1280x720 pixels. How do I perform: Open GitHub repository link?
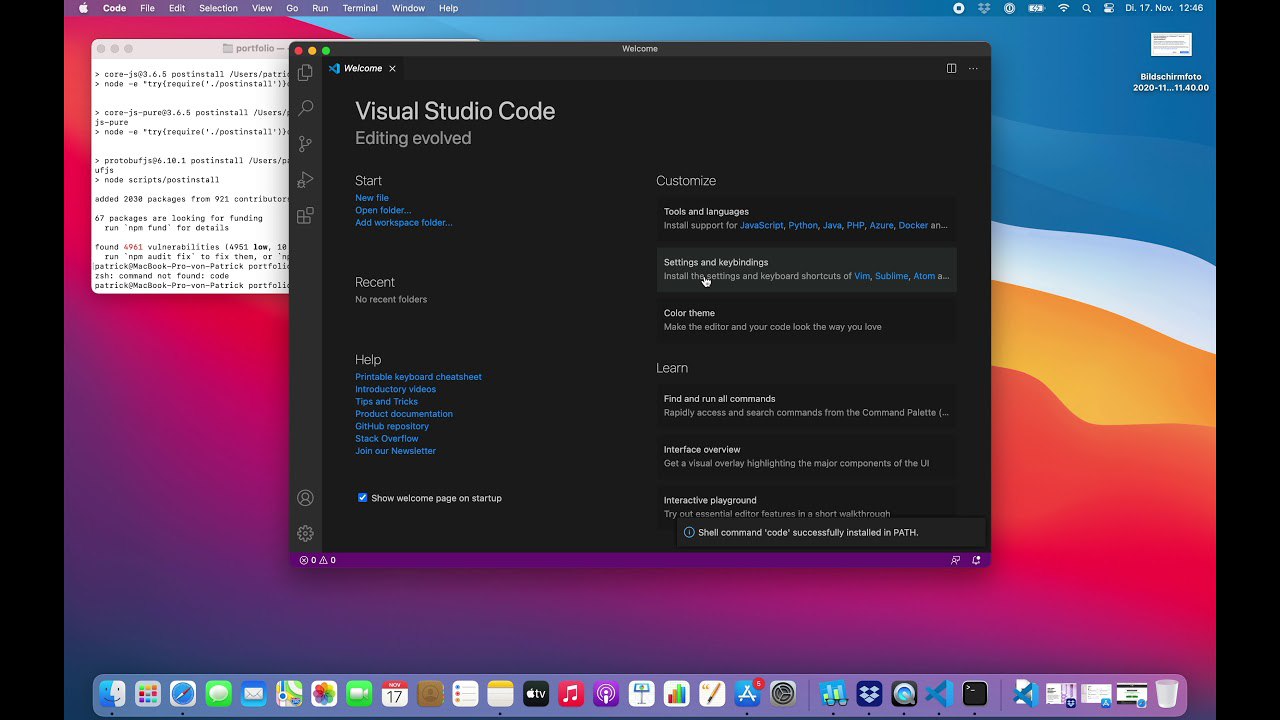392,426
